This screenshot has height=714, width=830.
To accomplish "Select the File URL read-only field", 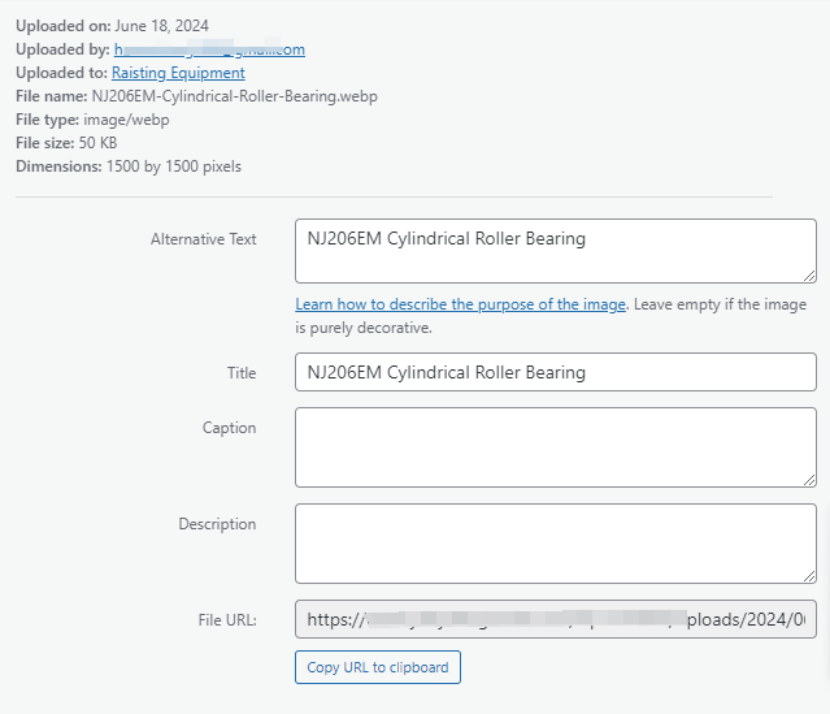I will 555,620.
